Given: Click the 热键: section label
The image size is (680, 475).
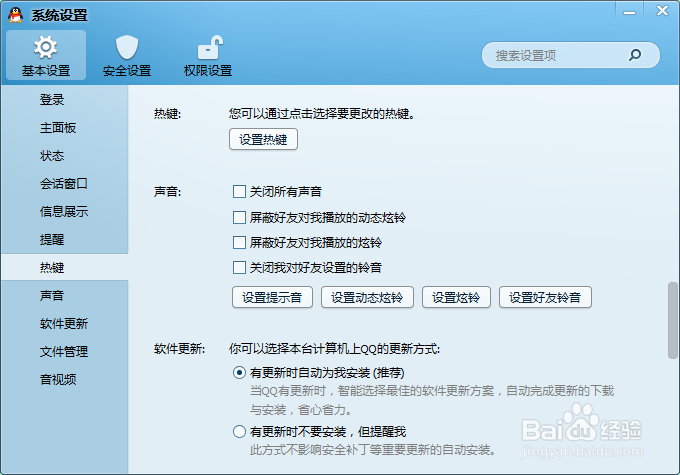Looking at the screenshot, I should pos(167,114).
